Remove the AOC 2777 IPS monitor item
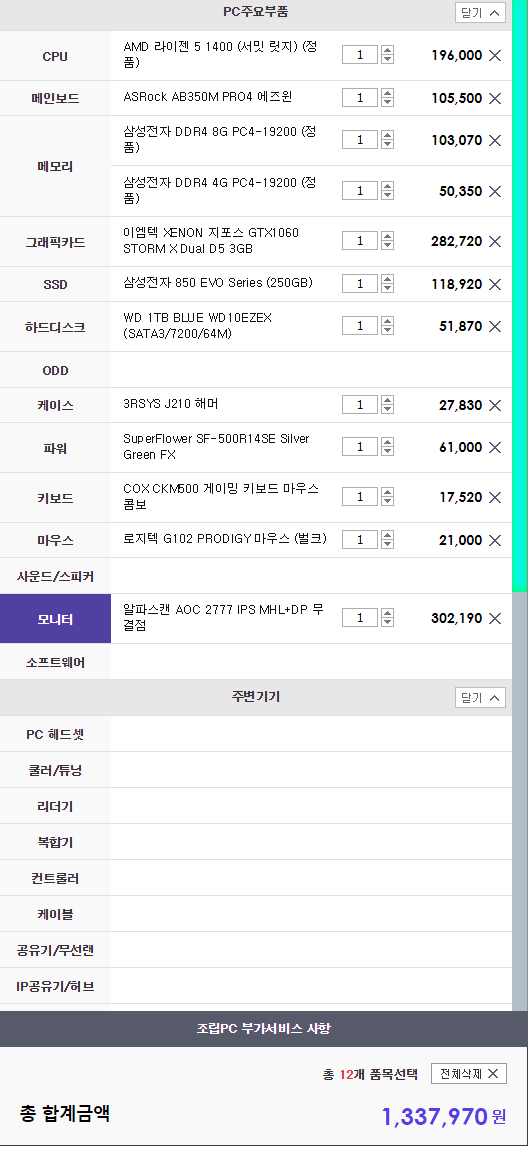The image size is (529, 1153). tap(495, 618)
